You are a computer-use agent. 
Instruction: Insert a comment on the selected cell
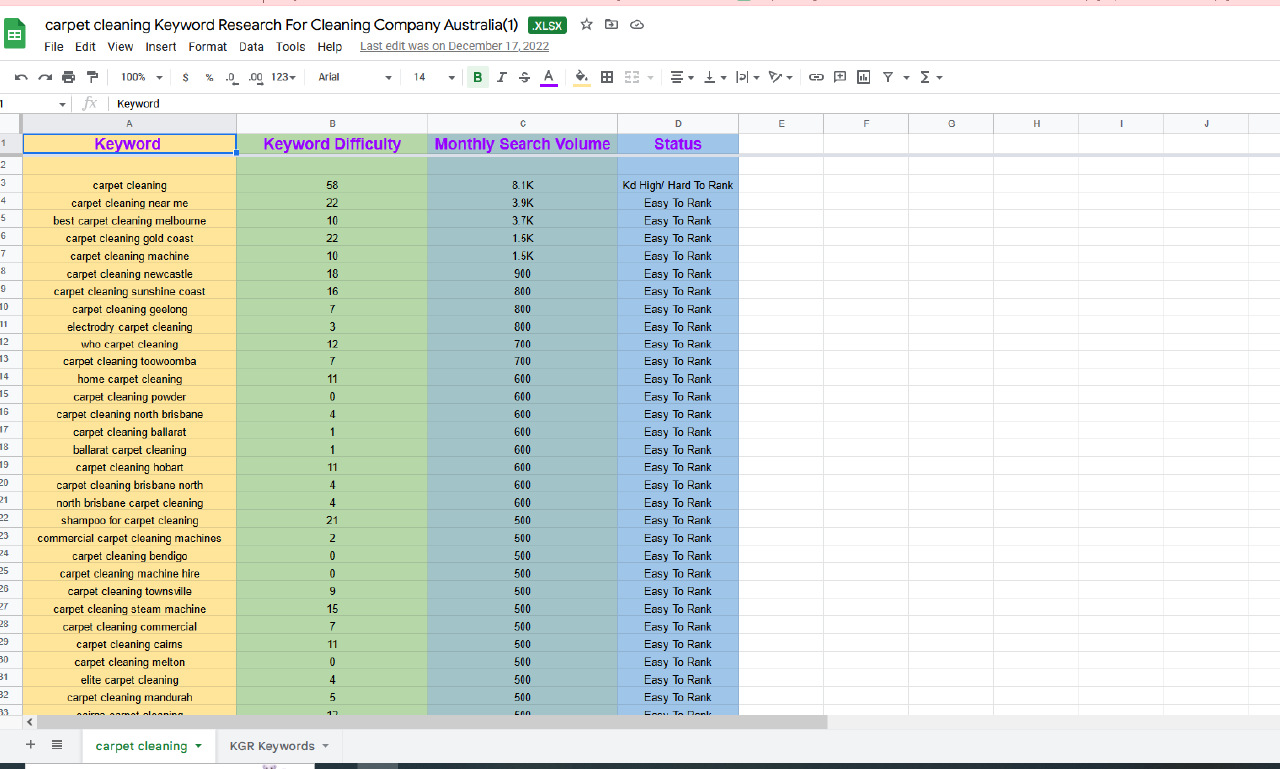[x=840, y=77]
